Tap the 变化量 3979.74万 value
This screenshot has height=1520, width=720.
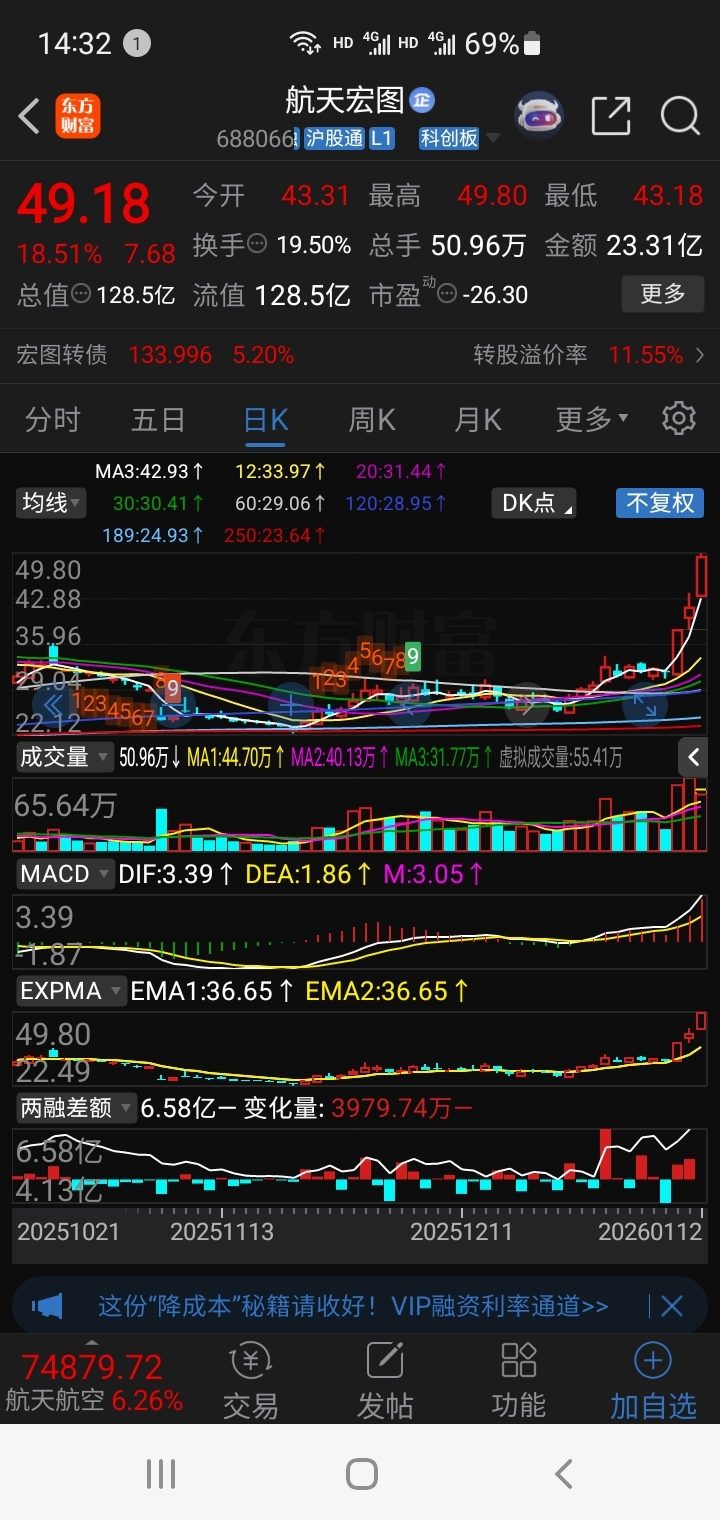(x=357, y=1108)
